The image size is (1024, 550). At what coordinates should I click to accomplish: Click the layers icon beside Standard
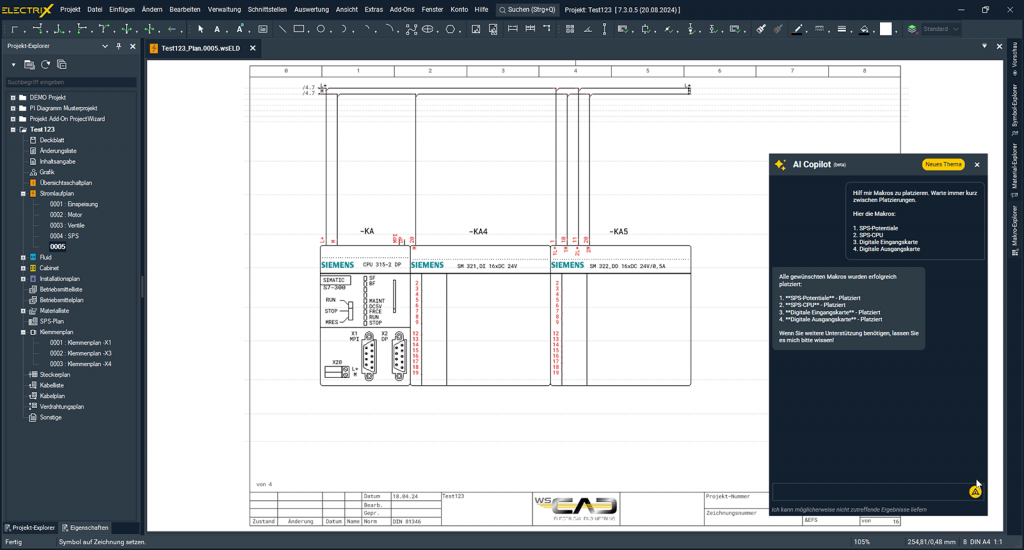912,29
